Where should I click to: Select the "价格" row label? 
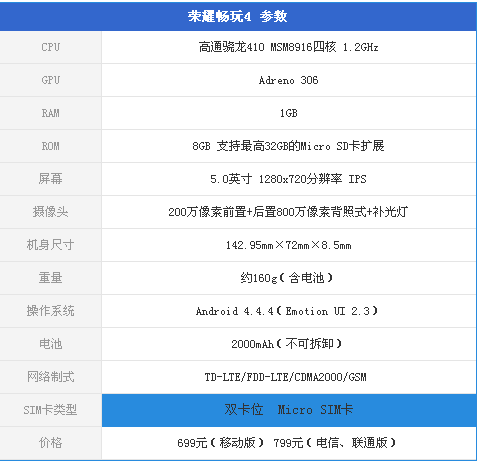click(50, 443)
